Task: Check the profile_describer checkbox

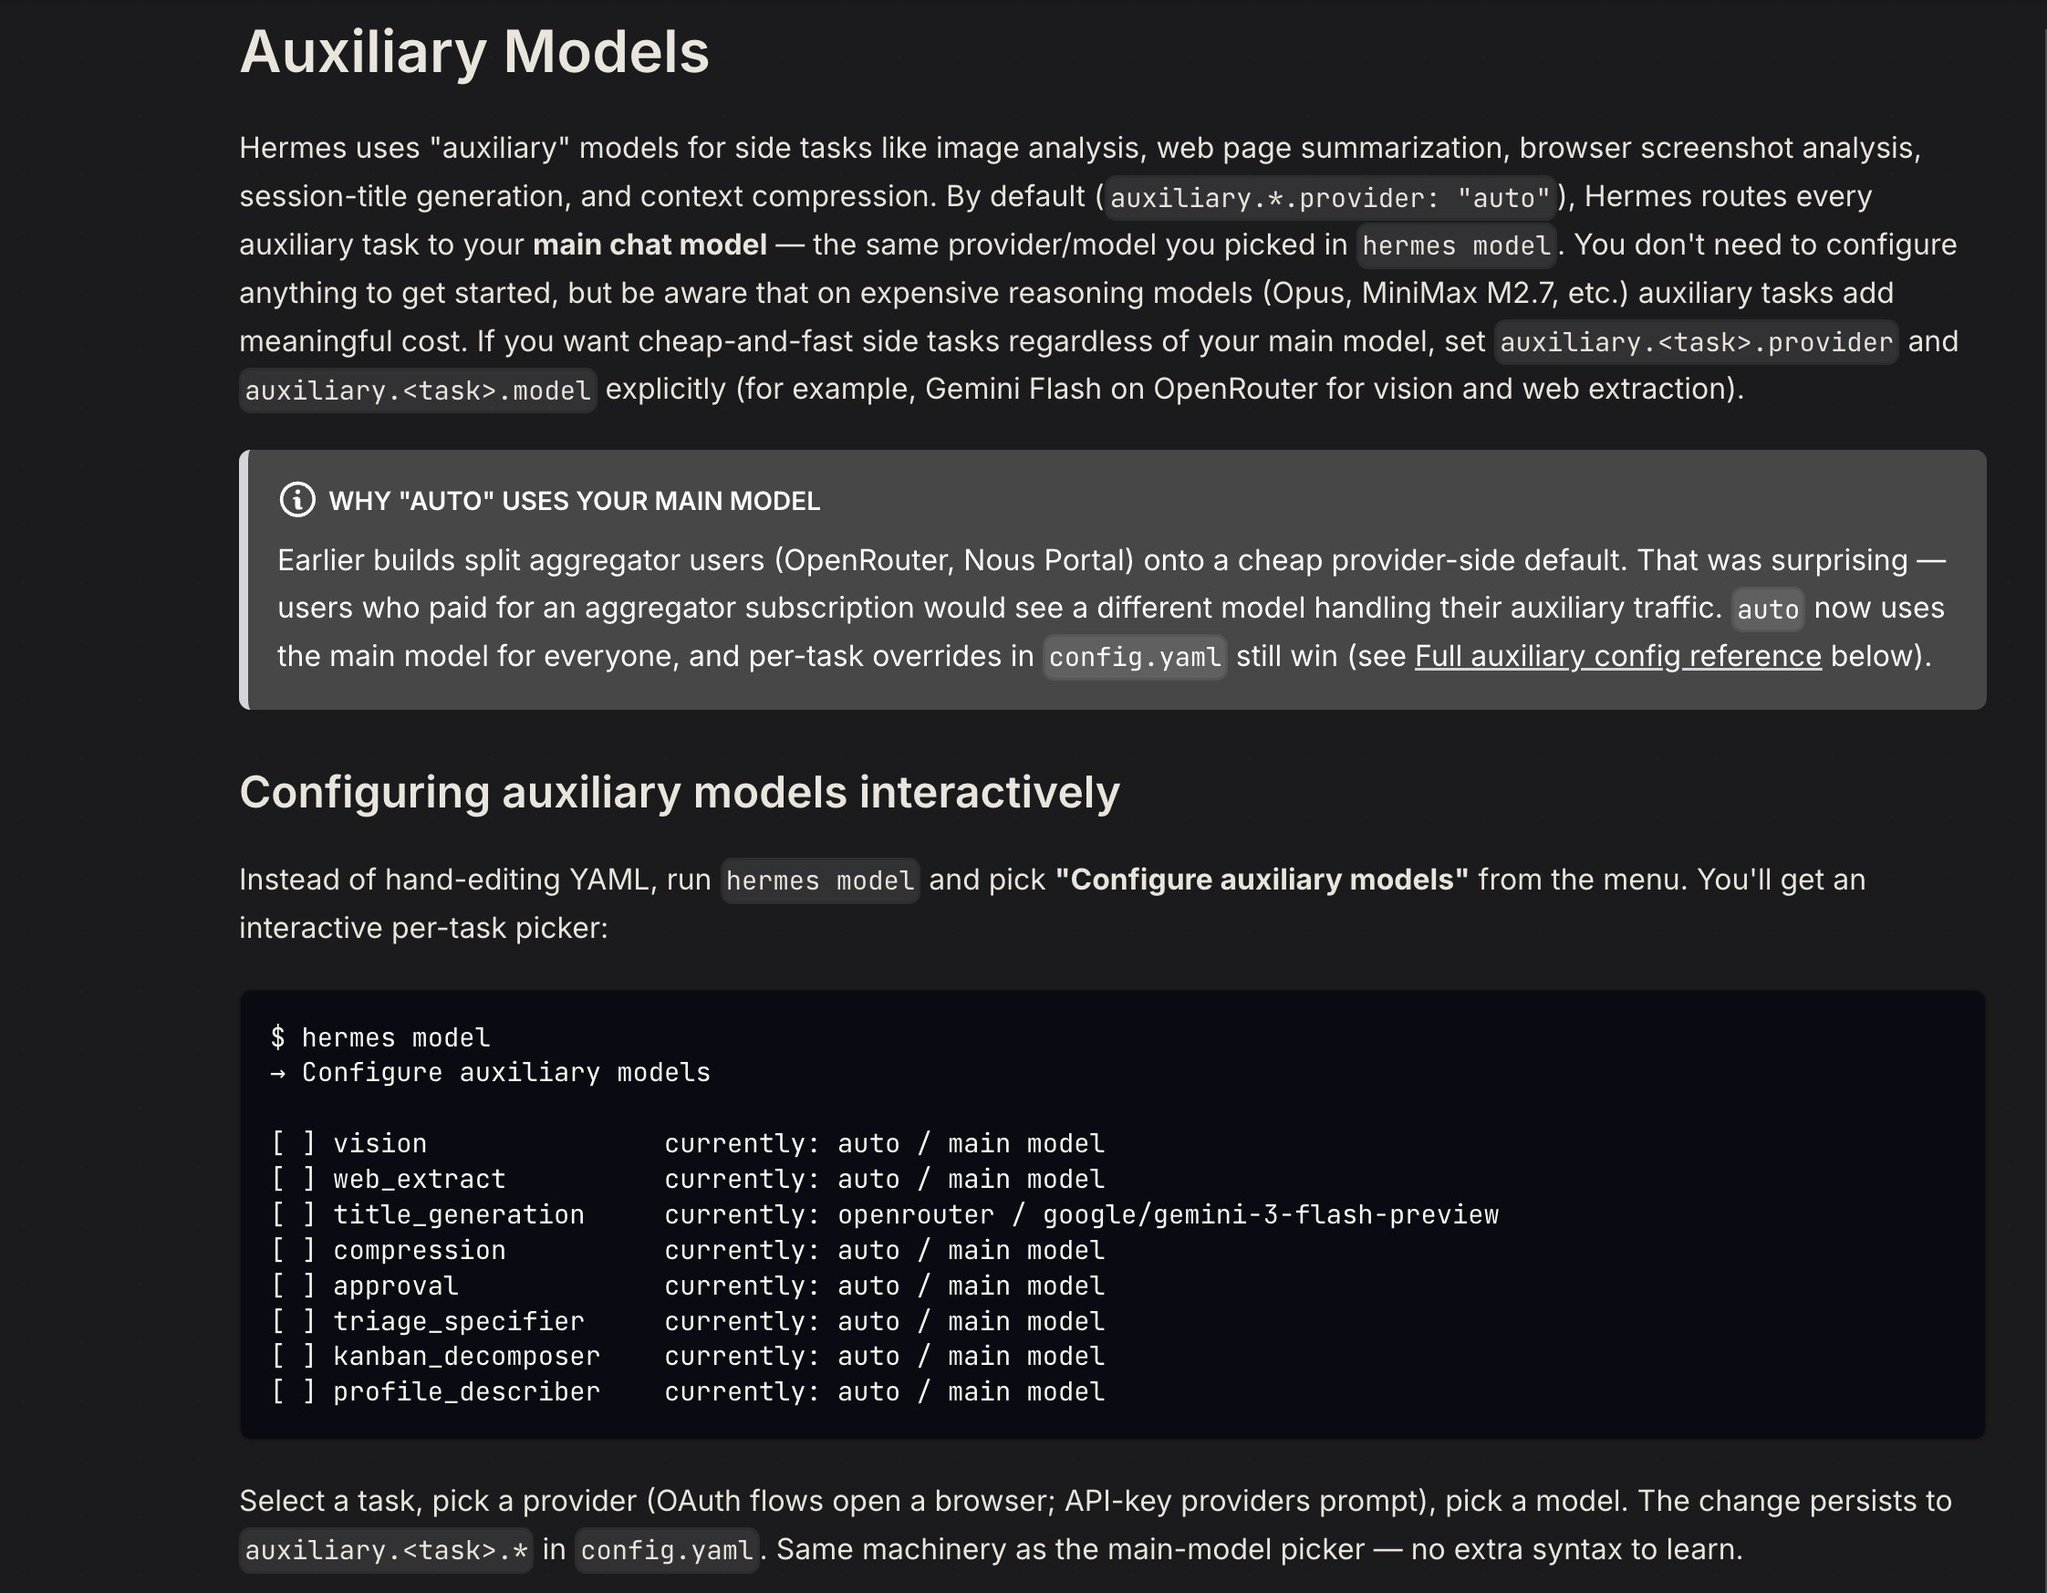Action: (293, 1391)
